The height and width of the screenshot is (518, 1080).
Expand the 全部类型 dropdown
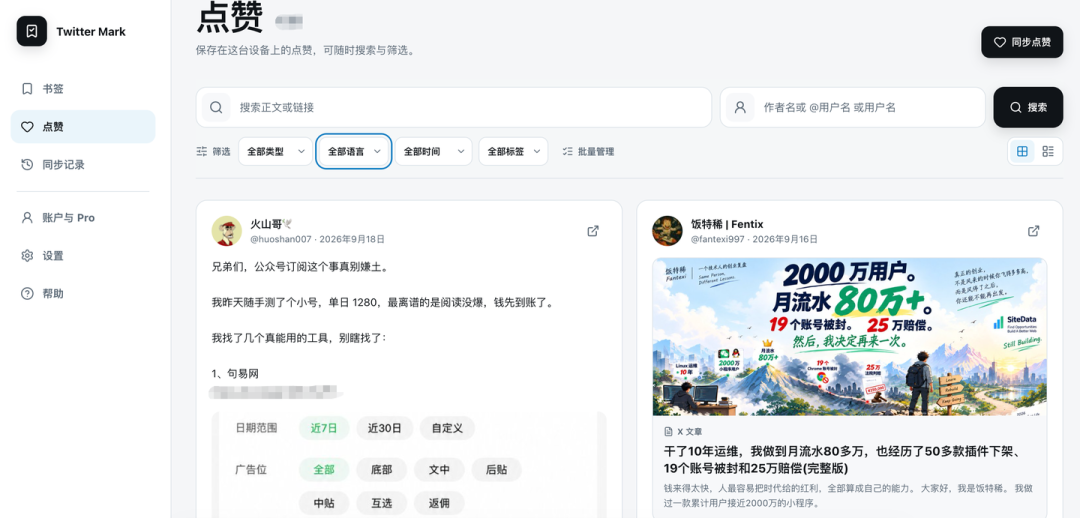(276, 152)
